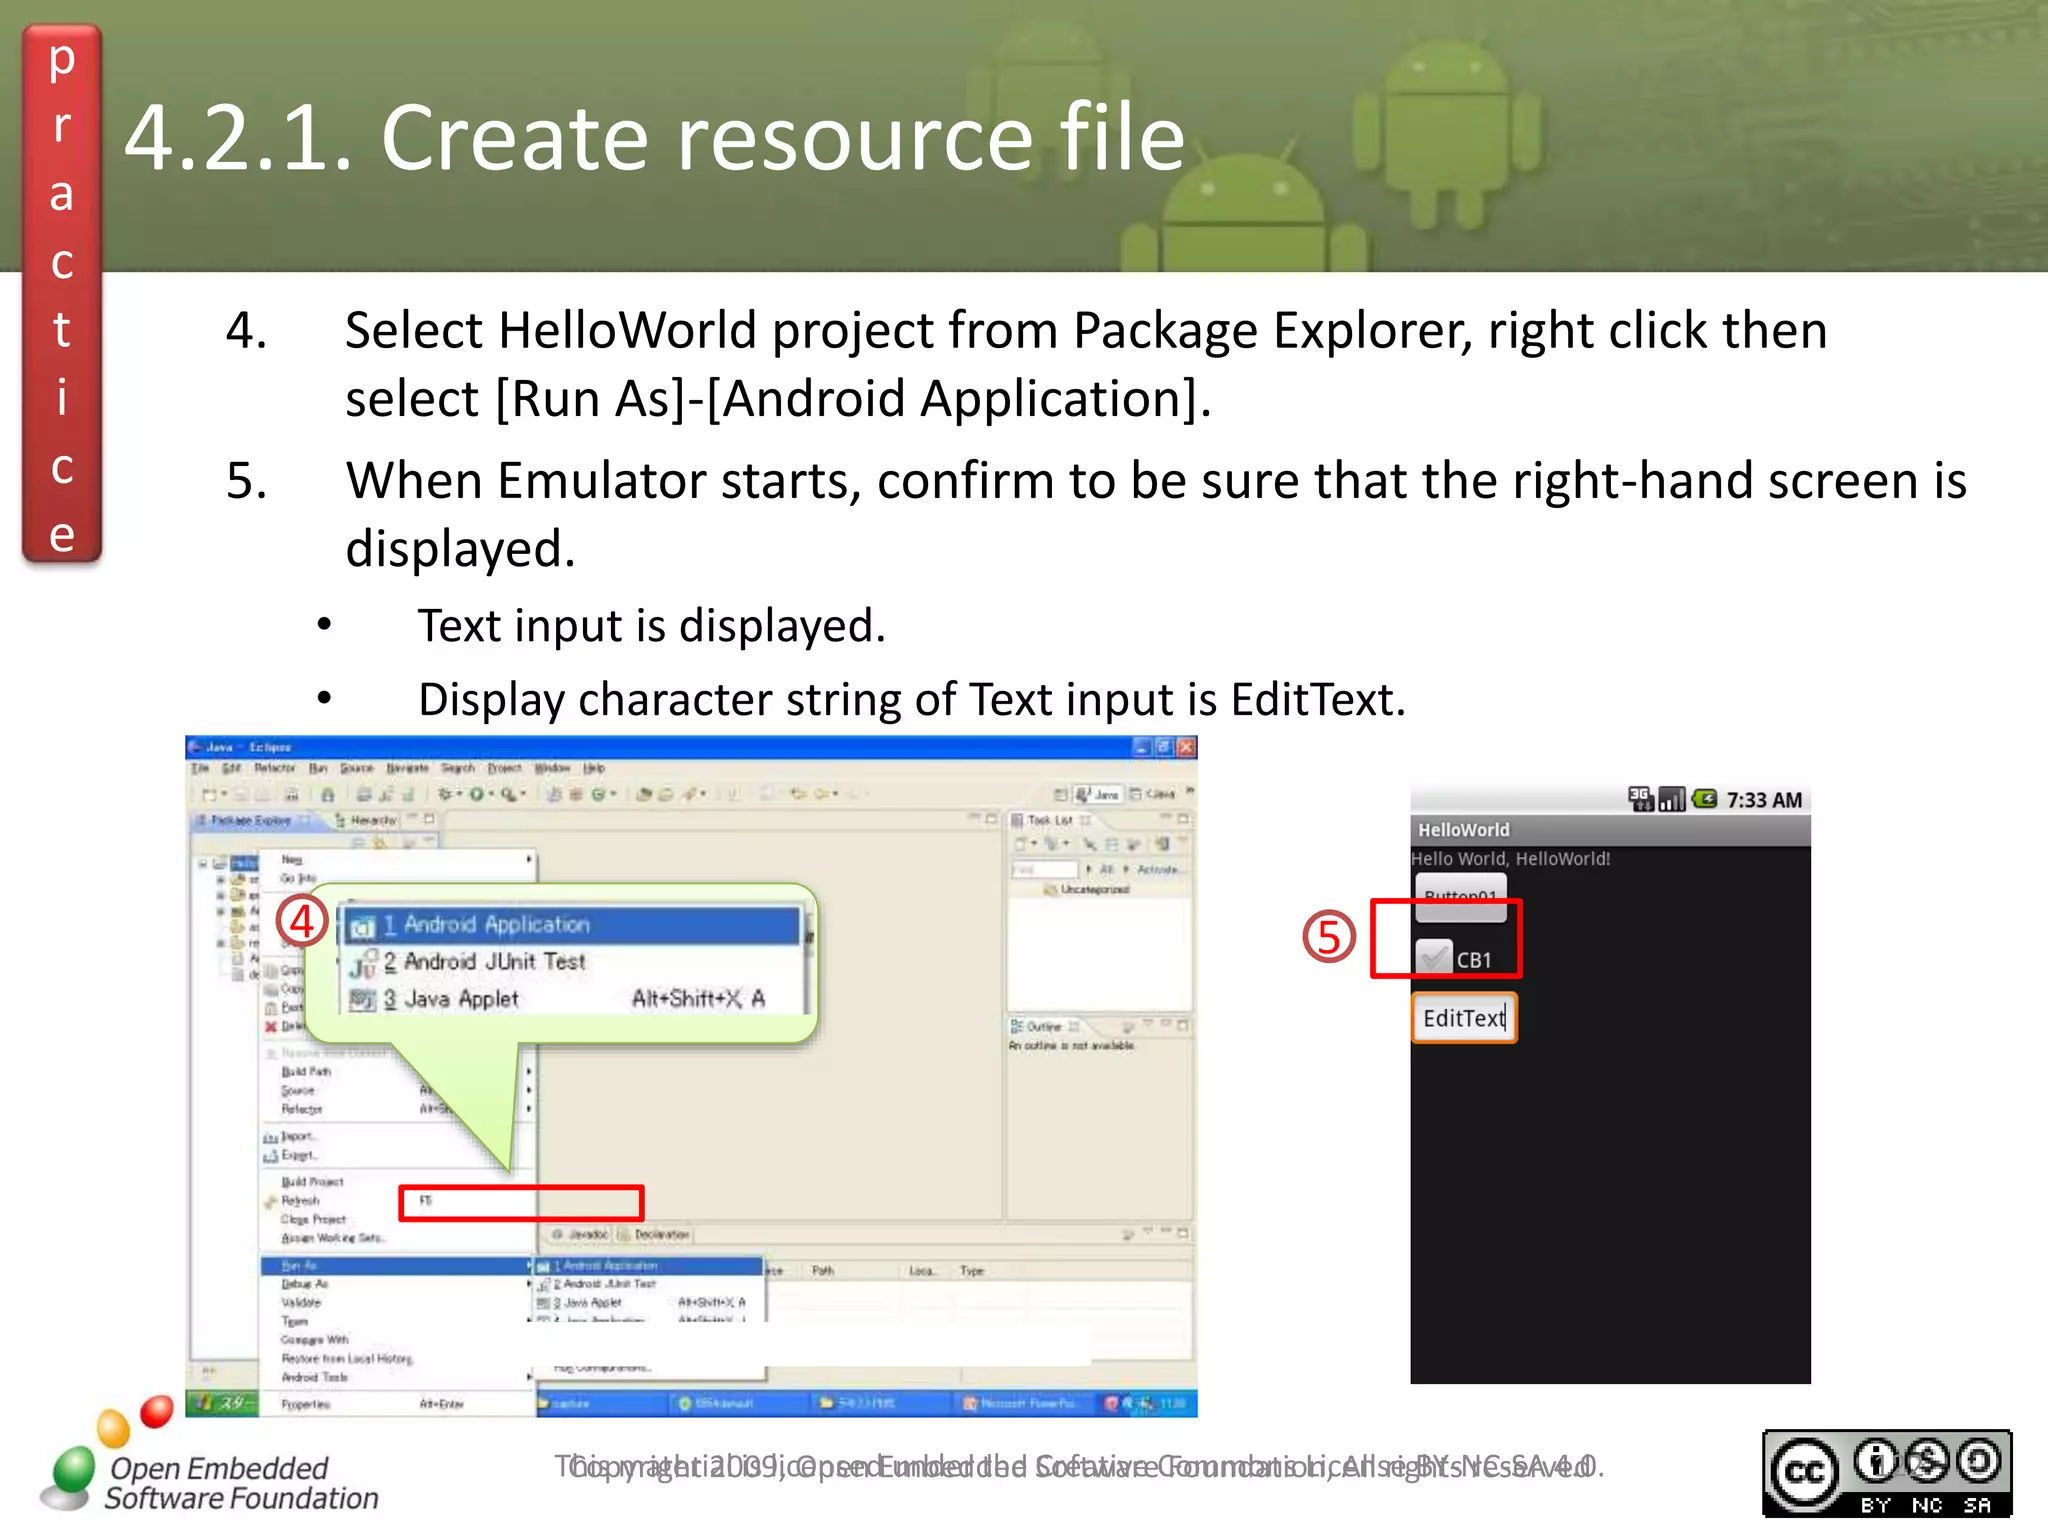Open the Eclipse Project menu
2048x1536 pixels.
[505, 768]
